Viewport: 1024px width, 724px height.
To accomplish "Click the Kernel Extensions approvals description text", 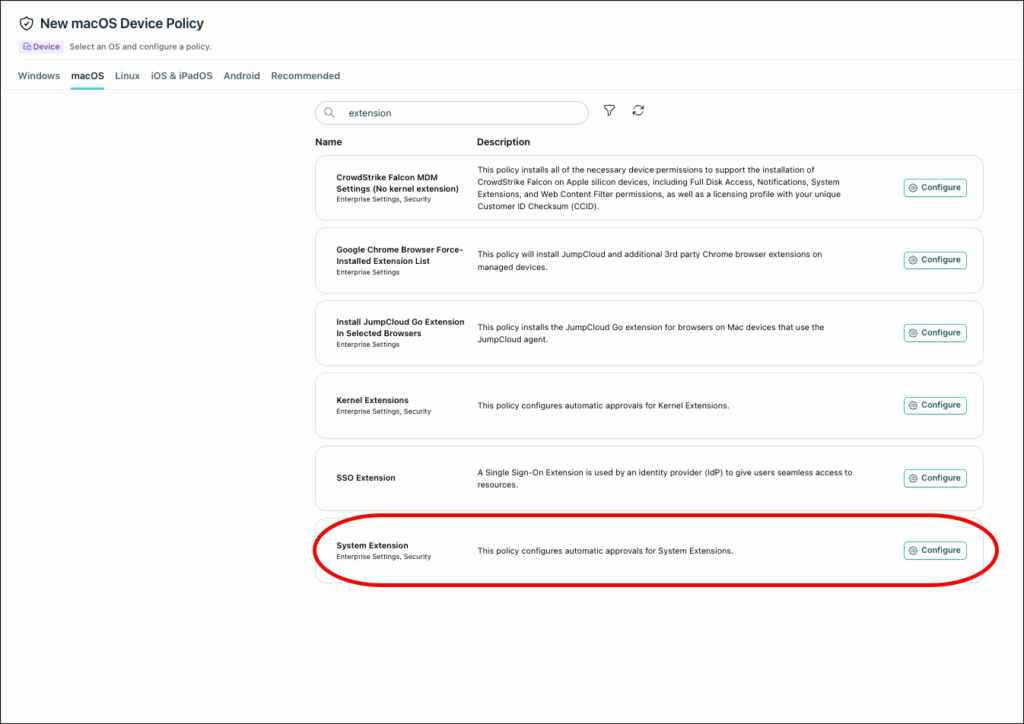I will (603, 405).
